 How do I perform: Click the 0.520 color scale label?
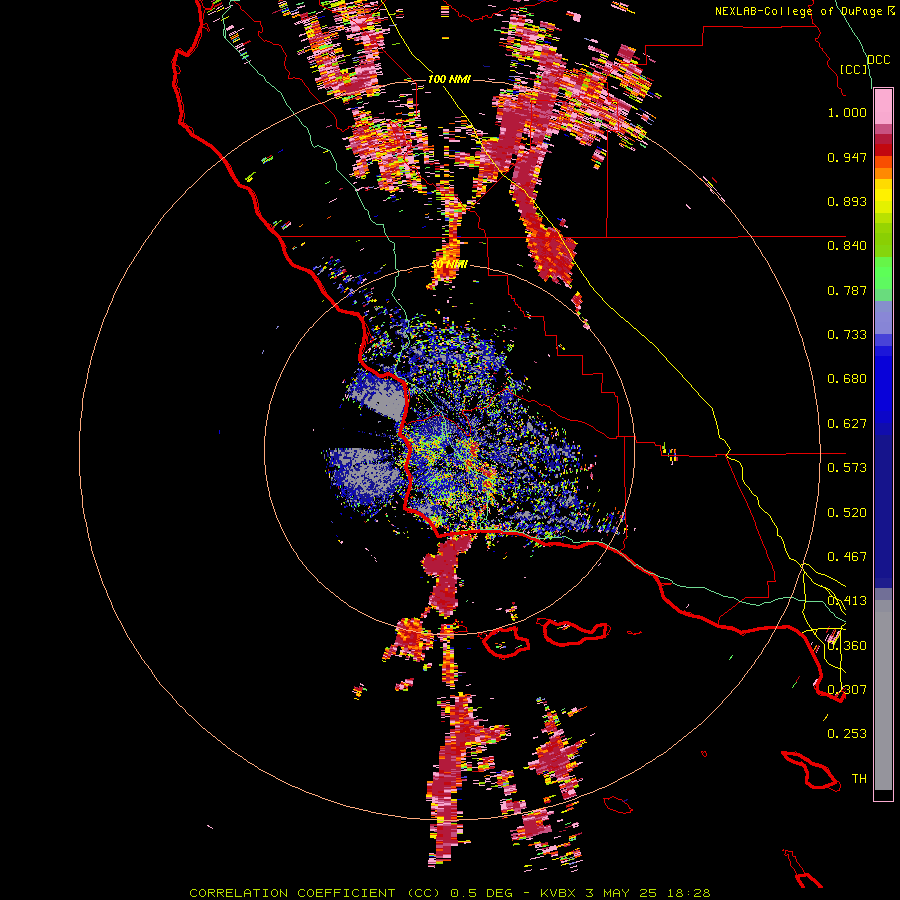tap(847, 513)
